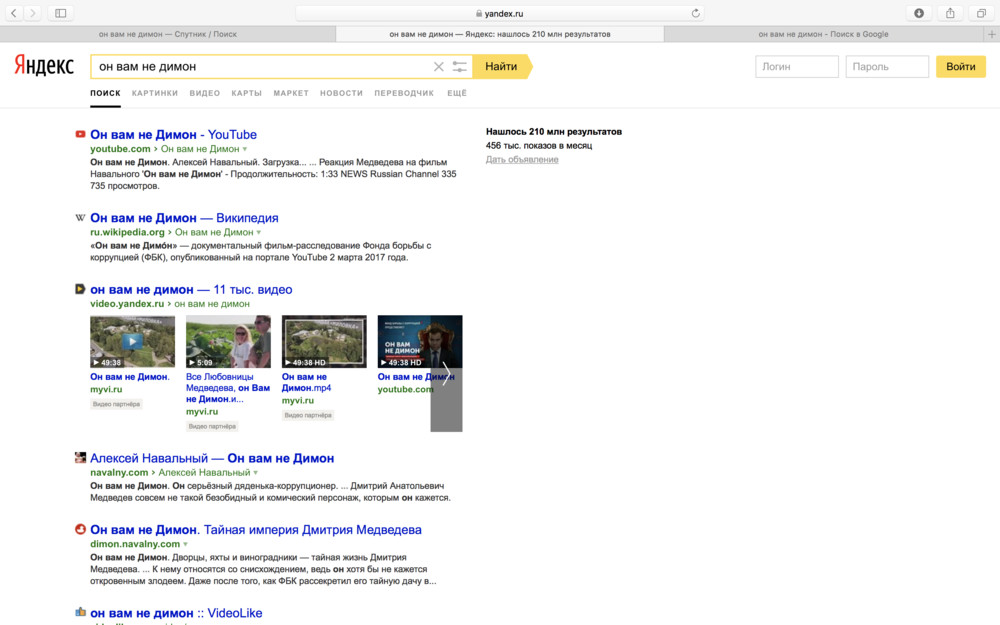
Task: Play the 5:09 Все Любовницы video thumbnail
Action: (x=228, y=341)
